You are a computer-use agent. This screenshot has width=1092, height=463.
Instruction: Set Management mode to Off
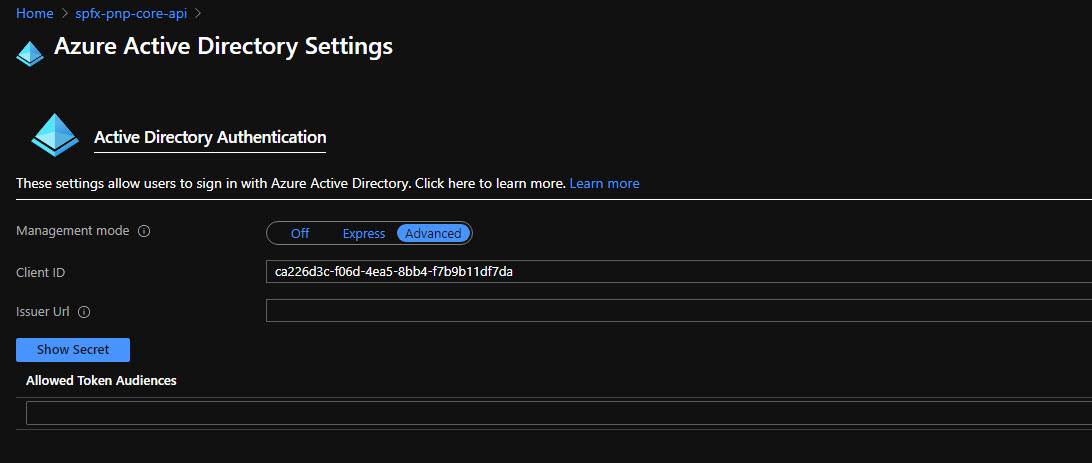click(x=300, y=233)
